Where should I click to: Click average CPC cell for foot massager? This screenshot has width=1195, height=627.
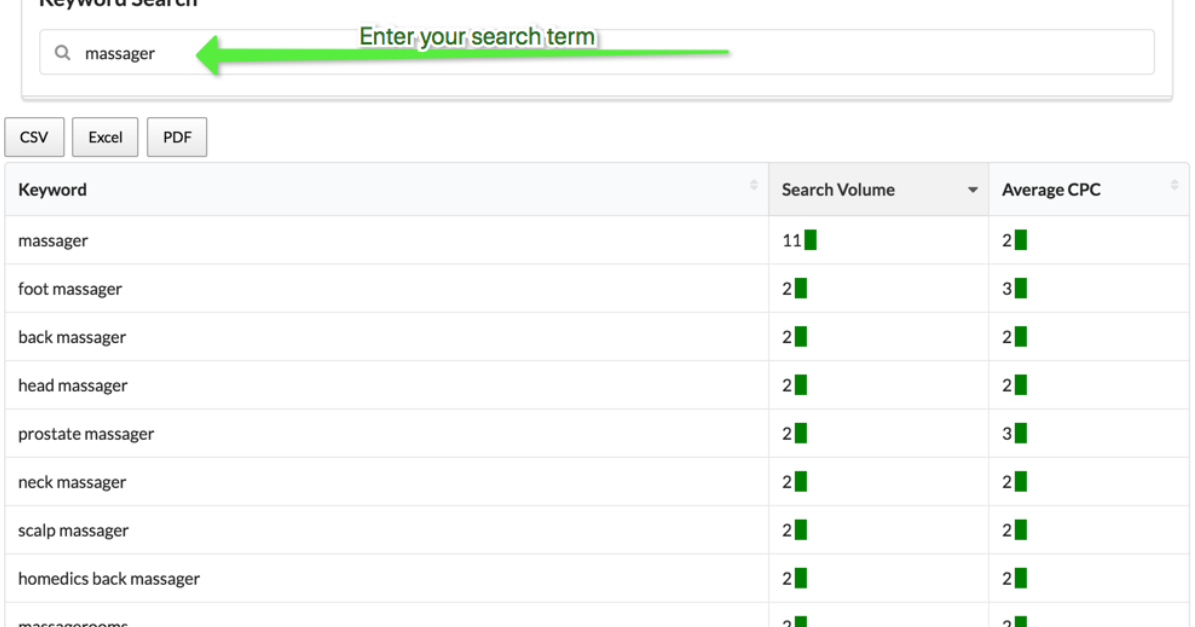click(1089, 289)
